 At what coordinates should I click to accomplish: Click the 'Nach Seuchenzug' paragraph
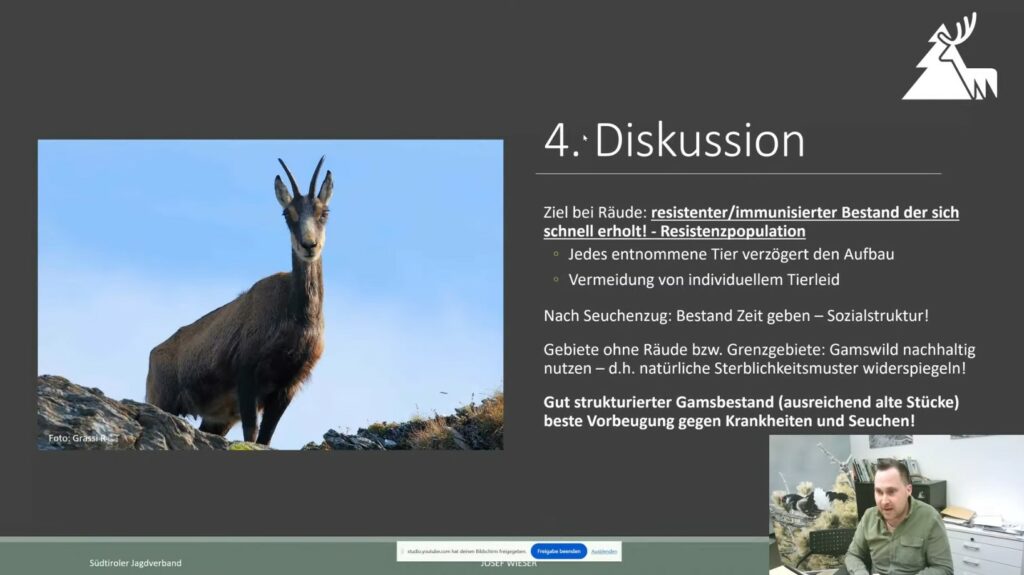pyautogui.click(x=736, y=315)
